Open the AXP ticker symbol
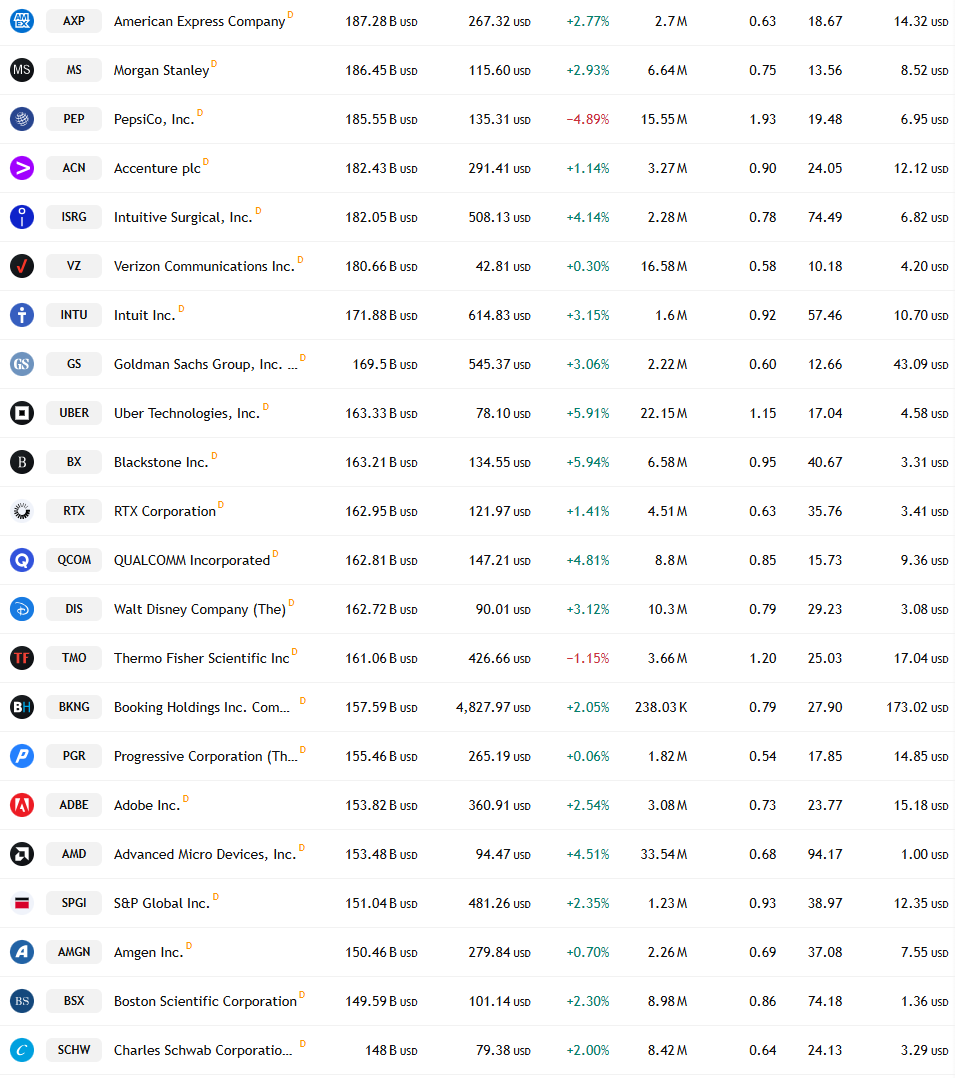The height and width of the screenshot is (1078, 955). click(x=74, y=21)
